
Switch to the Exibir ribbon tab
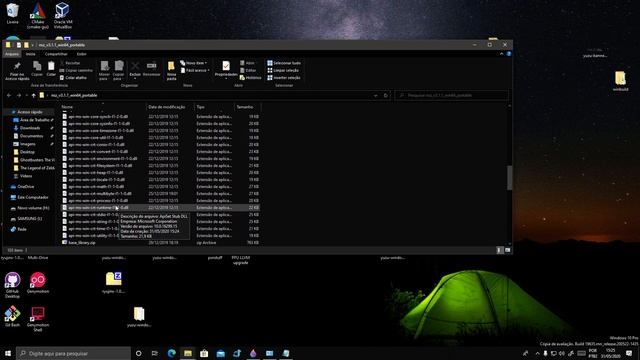pyautogui.click(x=82, y=54)
